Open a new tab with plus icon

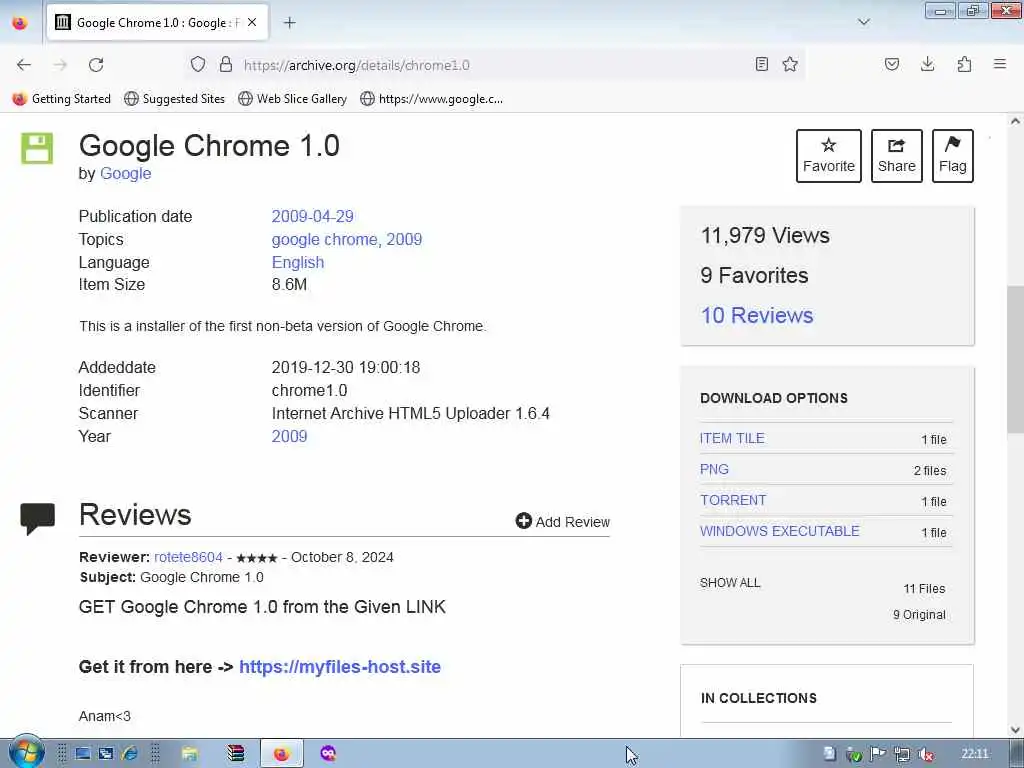pyautogui.click(x=289, y=23)
